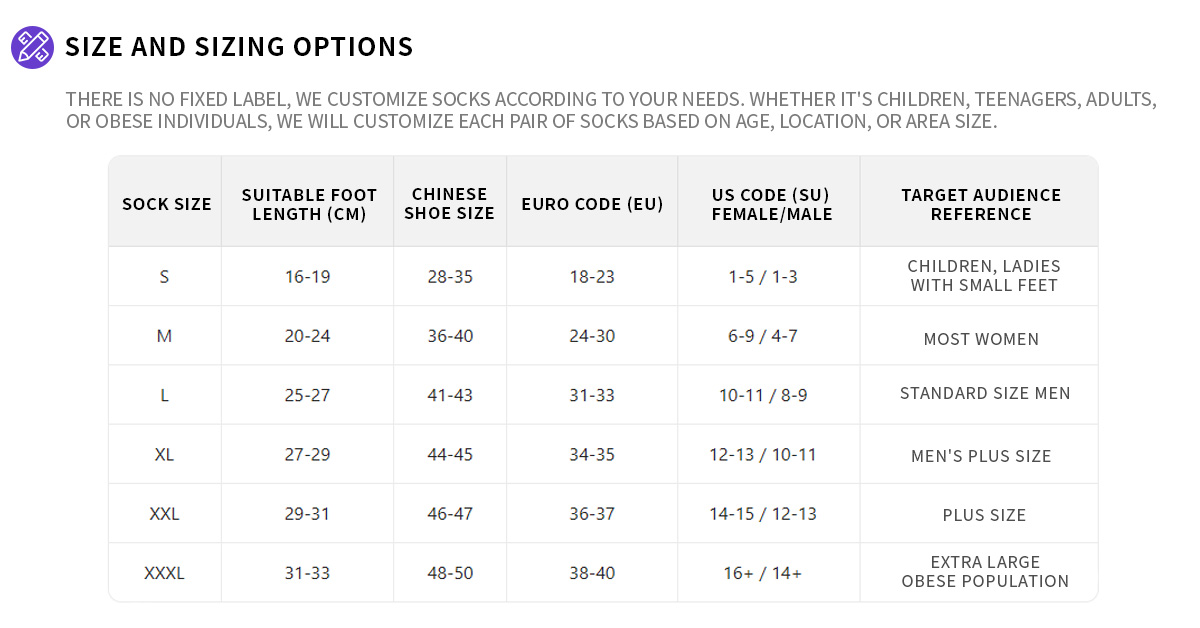Viewport: 1200px width, 628px height.
Task: Click the XL sock size cell
Action: tap(164, 454)
